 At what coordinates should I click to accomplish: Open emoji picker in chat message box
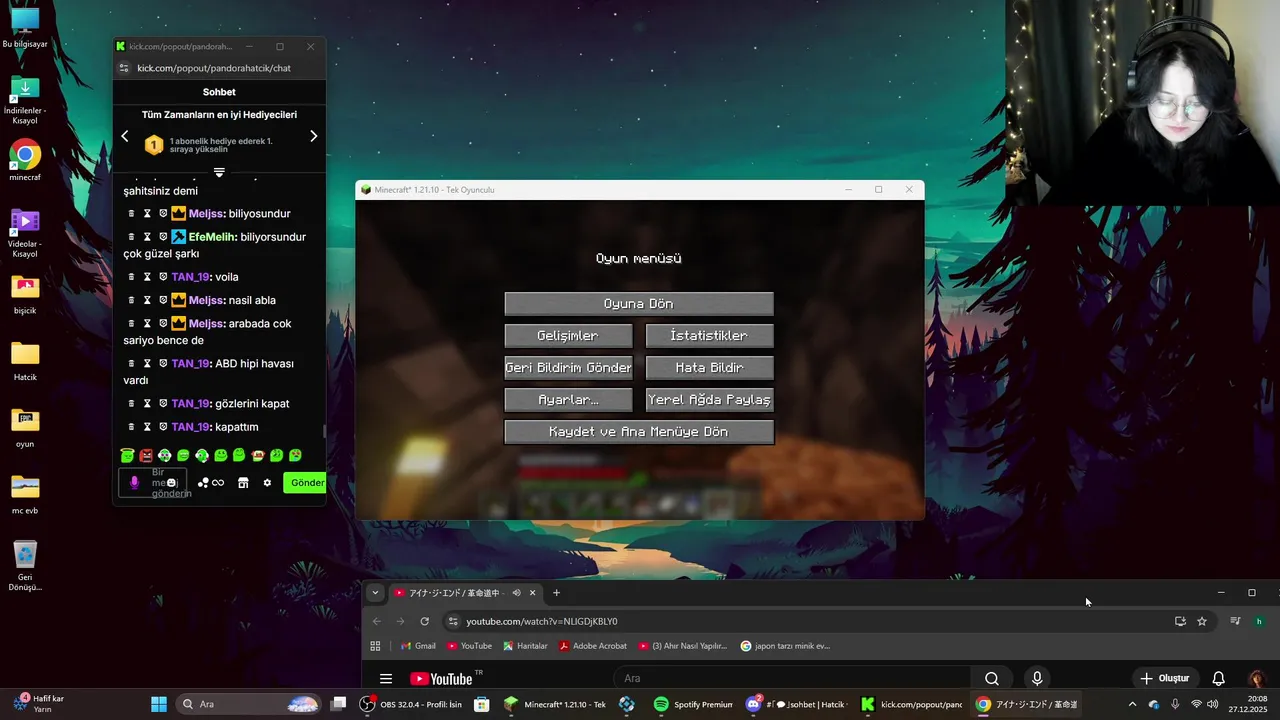click(172, 483)
